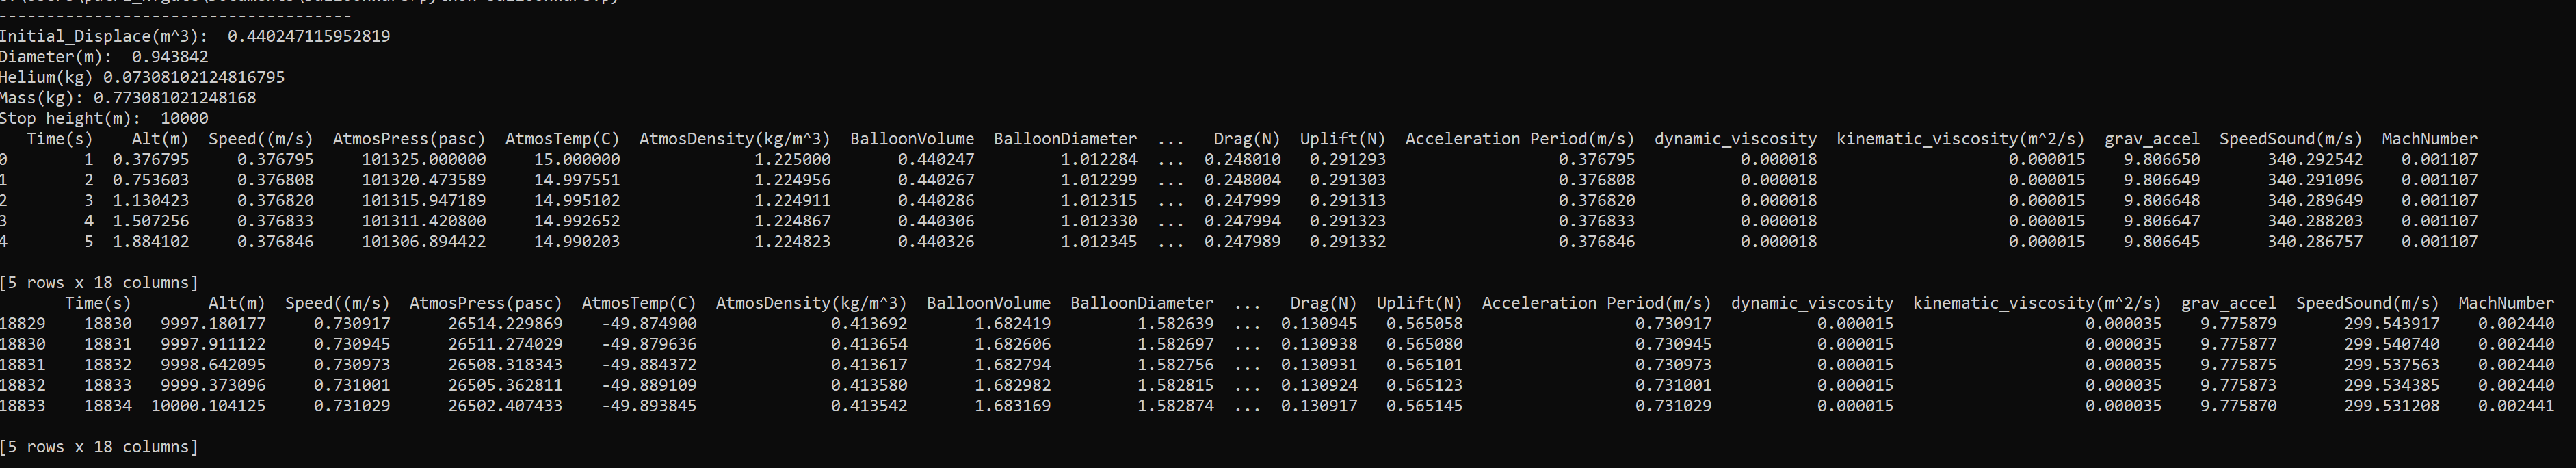This screenshot has height=468, width=2576.
Task: Click the first '[5 rows x 18 columns]' text
Action: point(99,283)
